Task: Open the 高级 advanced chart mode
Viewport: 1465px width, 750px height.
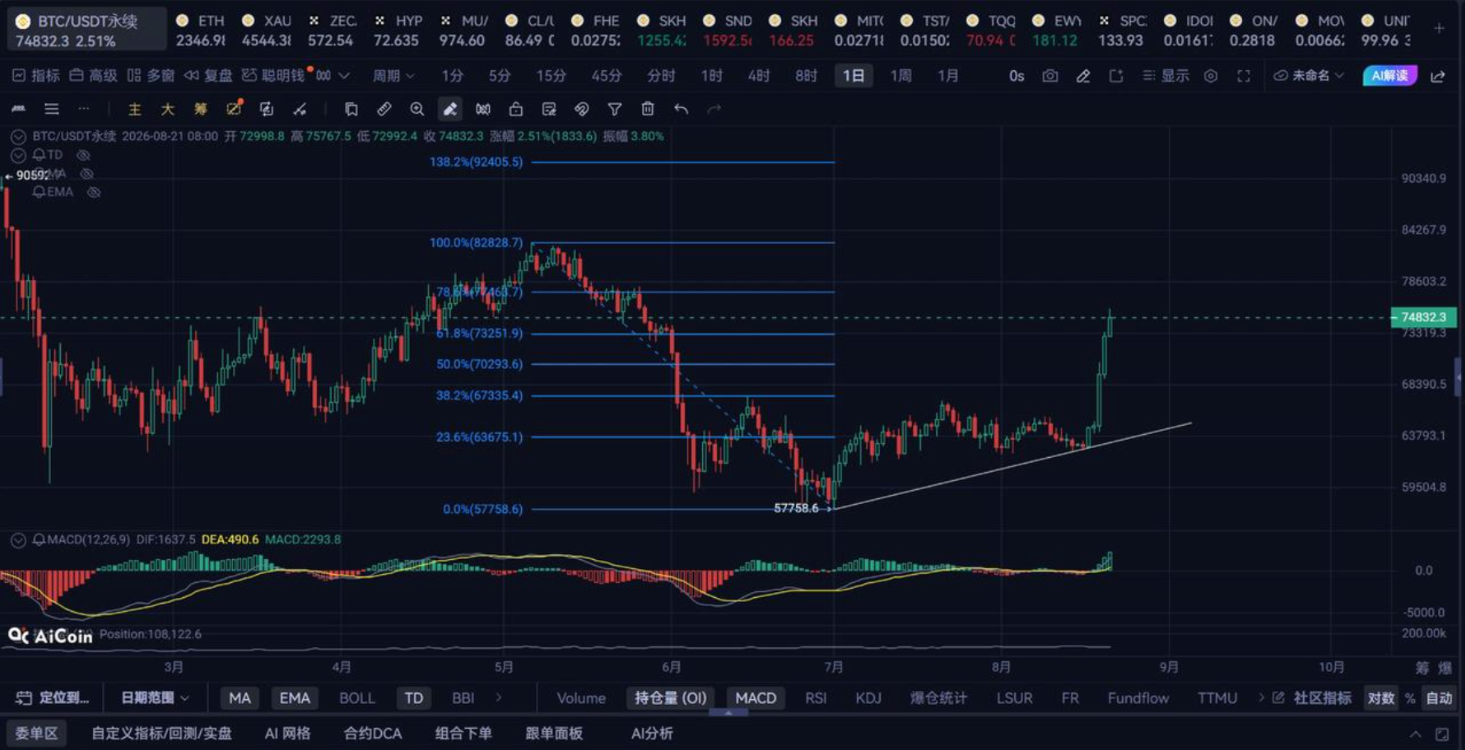Action: click(94, 76)
